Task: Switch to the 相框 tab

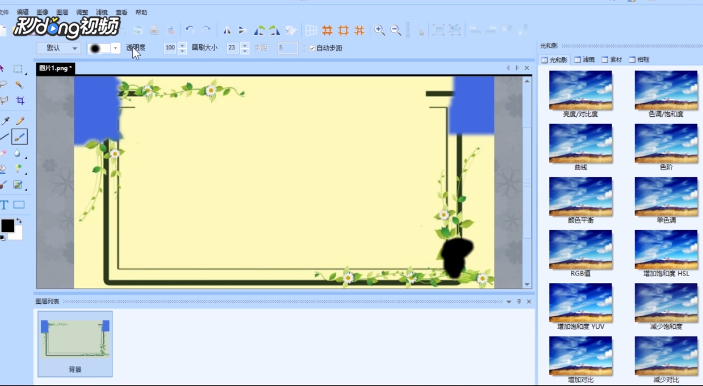Action: [x=639, y=59]
